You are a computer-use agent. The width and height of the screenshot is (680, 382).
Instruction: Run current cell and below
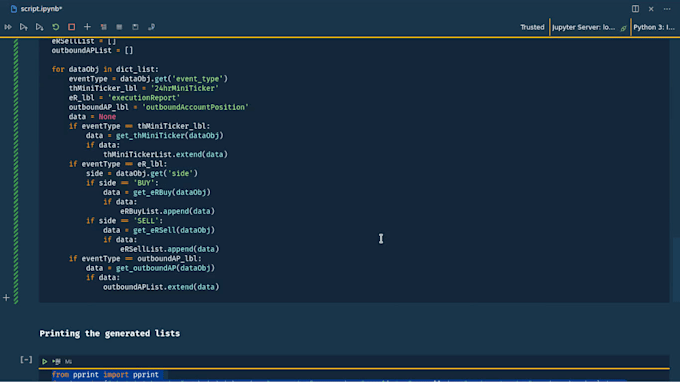coord(39,27)
